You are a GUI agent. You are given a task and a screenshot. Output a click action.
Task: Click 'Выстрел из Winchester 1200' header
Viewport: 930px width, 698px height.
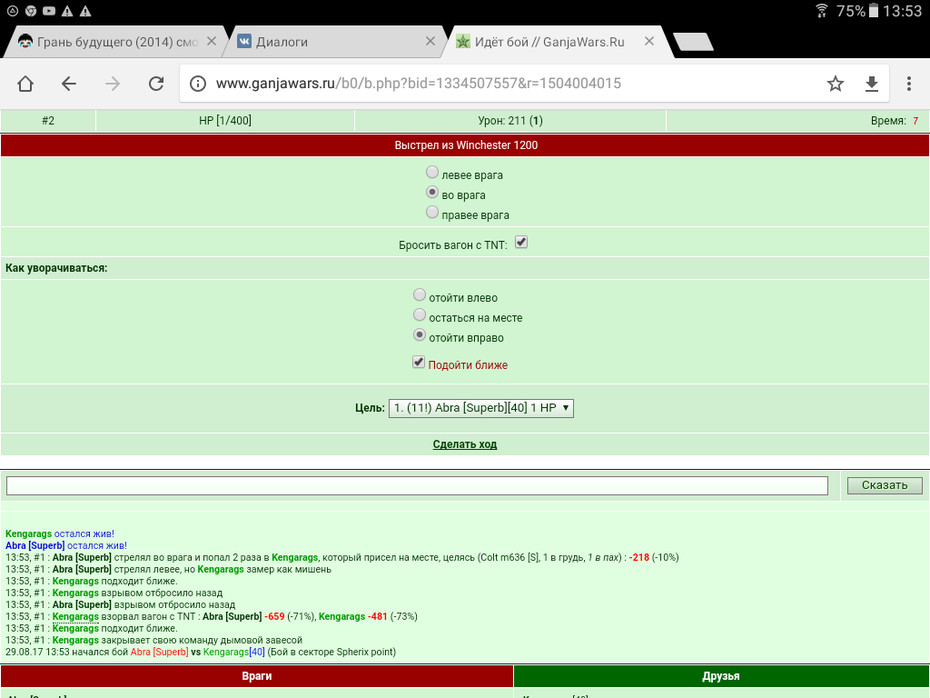point(466,145)
